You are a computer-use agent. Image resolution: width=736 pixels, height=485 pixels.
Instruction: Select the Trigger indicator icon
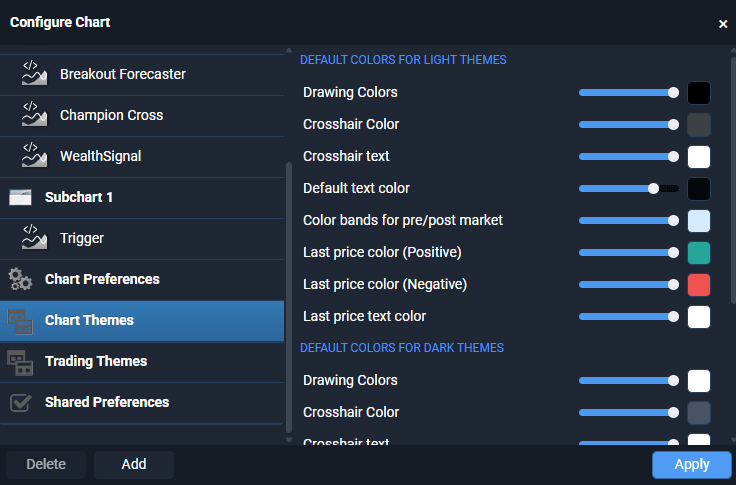[34, 238]
